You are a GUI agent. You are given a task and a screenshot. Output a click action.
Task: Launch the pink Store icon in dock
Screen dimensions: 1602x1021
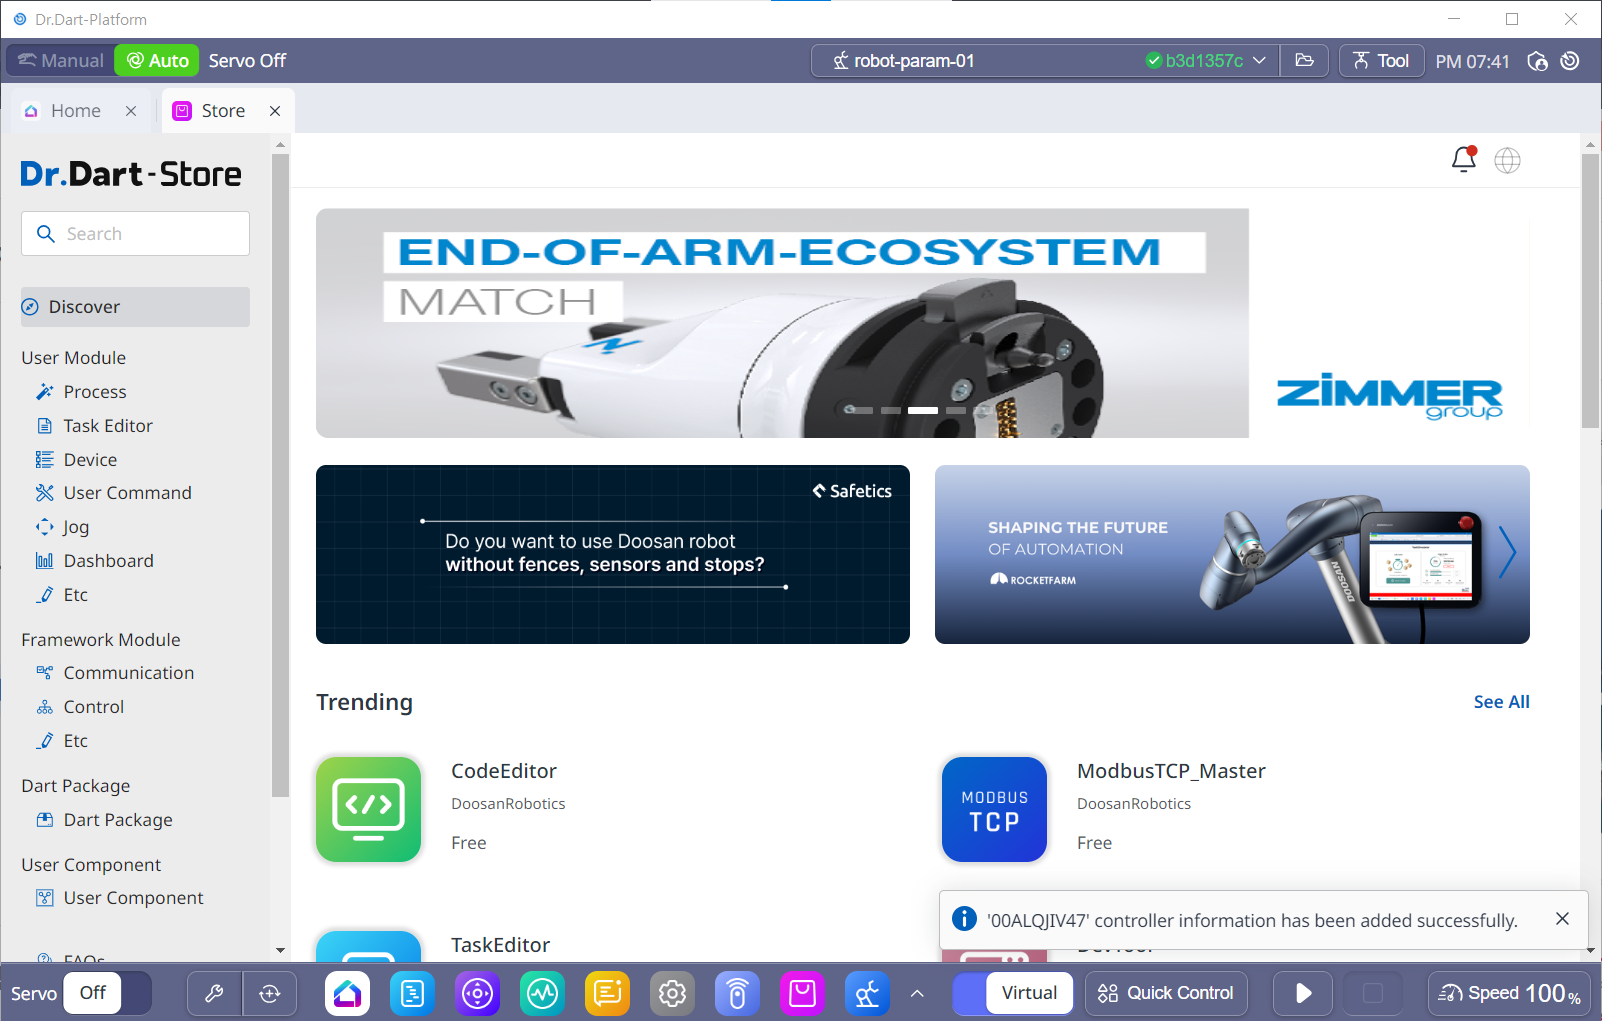pos(802,993)
